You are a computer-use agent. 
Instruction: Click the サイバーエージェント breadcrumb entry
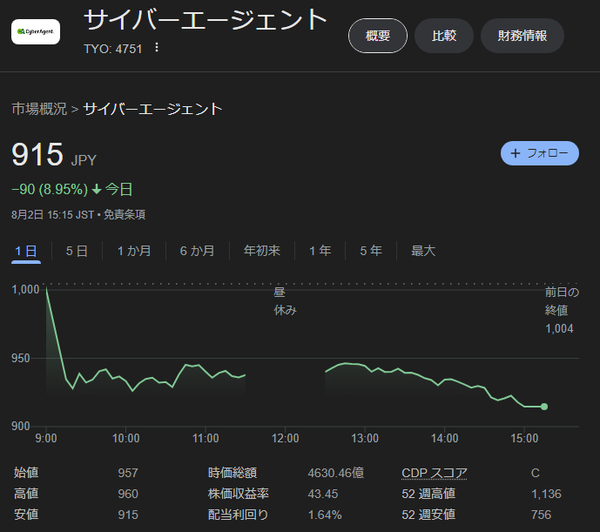click(x=153, y=109)
